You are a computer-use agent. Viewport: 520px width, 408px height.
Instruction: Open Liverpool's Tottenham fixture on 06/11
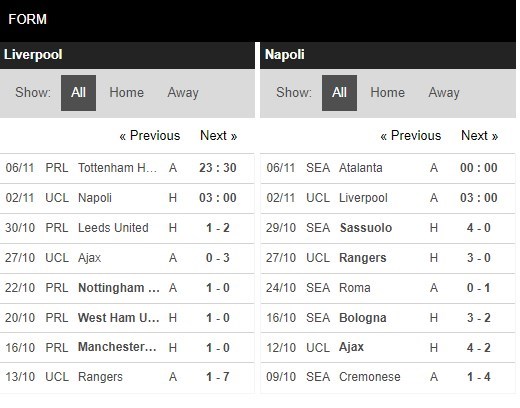click(x=127, y=168)
